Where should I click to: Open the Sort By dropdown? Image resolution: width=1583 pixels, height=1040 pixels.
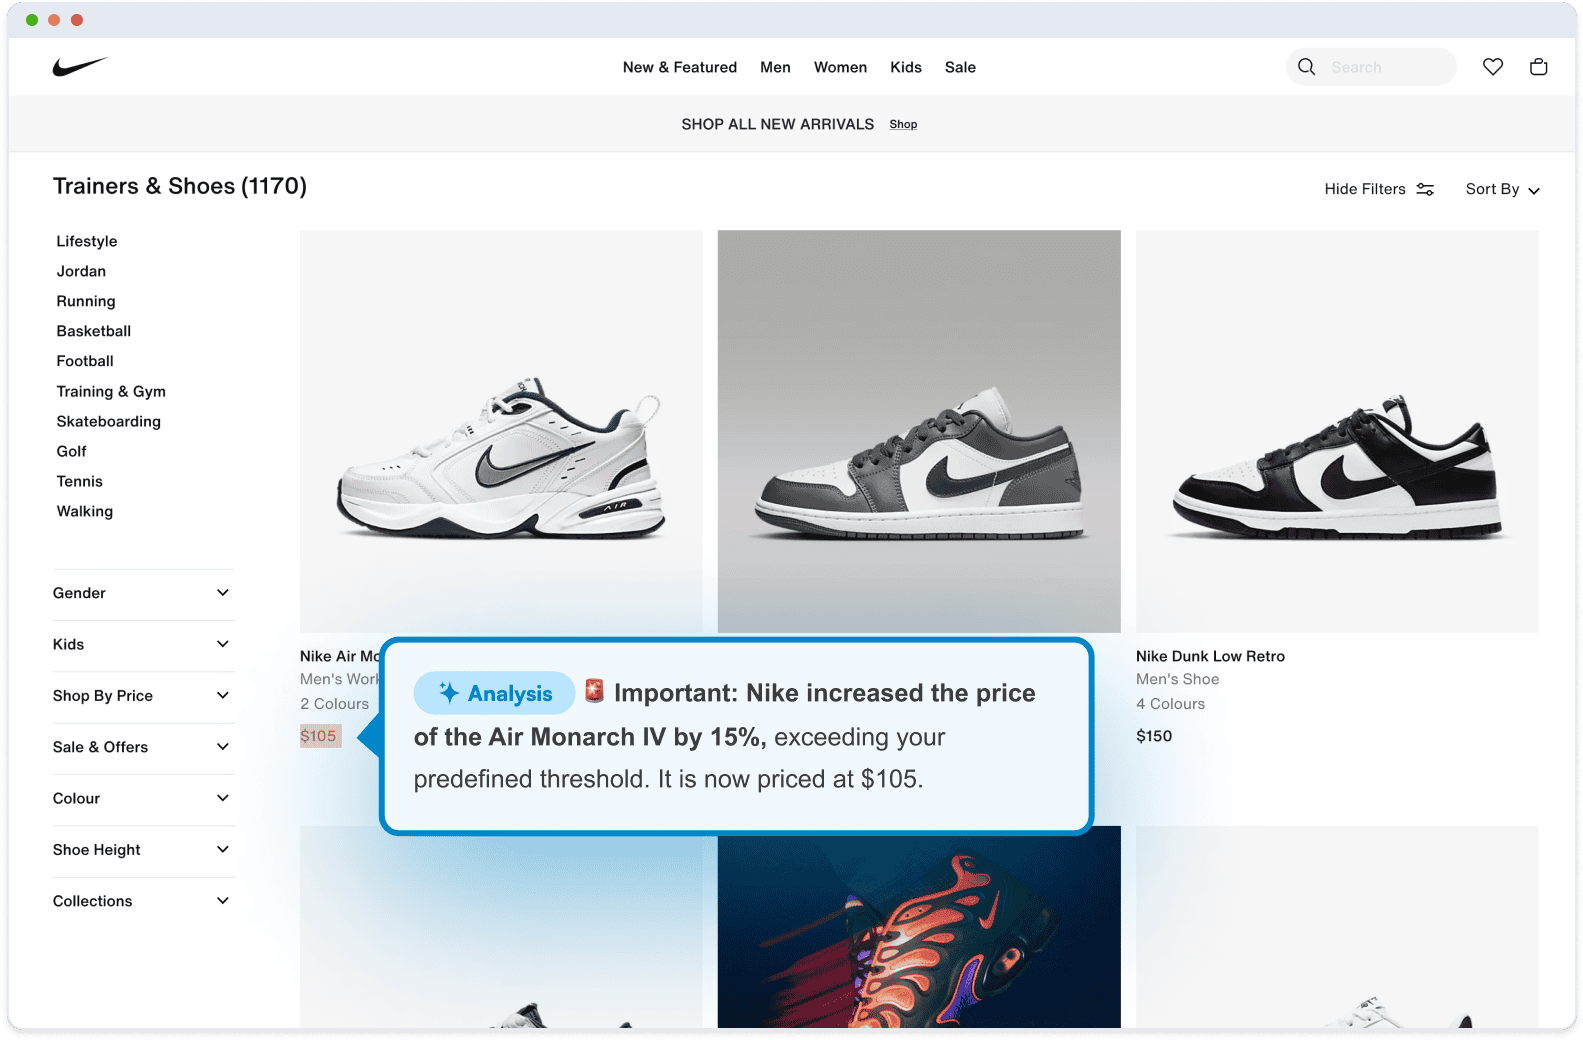(x=1501, y=189)
